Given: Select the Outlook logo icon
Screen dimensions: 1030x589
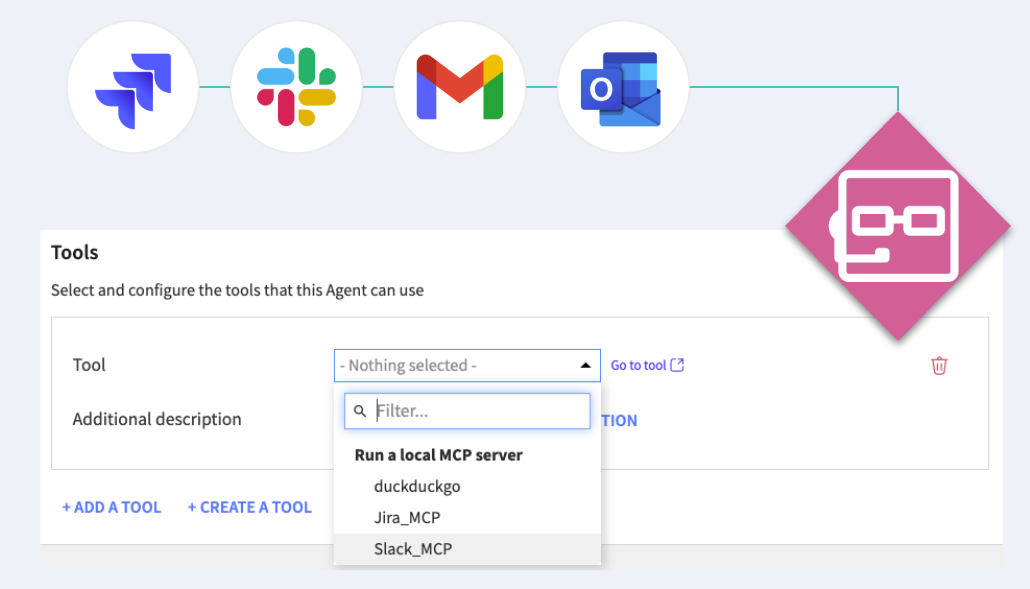Looking at the screenshot, I should click(x=622, y=88).
